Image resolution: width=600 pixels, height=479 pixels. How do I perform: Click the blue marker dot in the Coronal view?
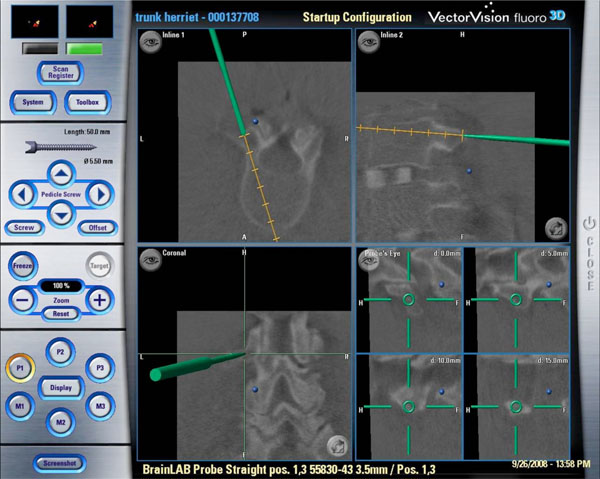click(255, 389)
